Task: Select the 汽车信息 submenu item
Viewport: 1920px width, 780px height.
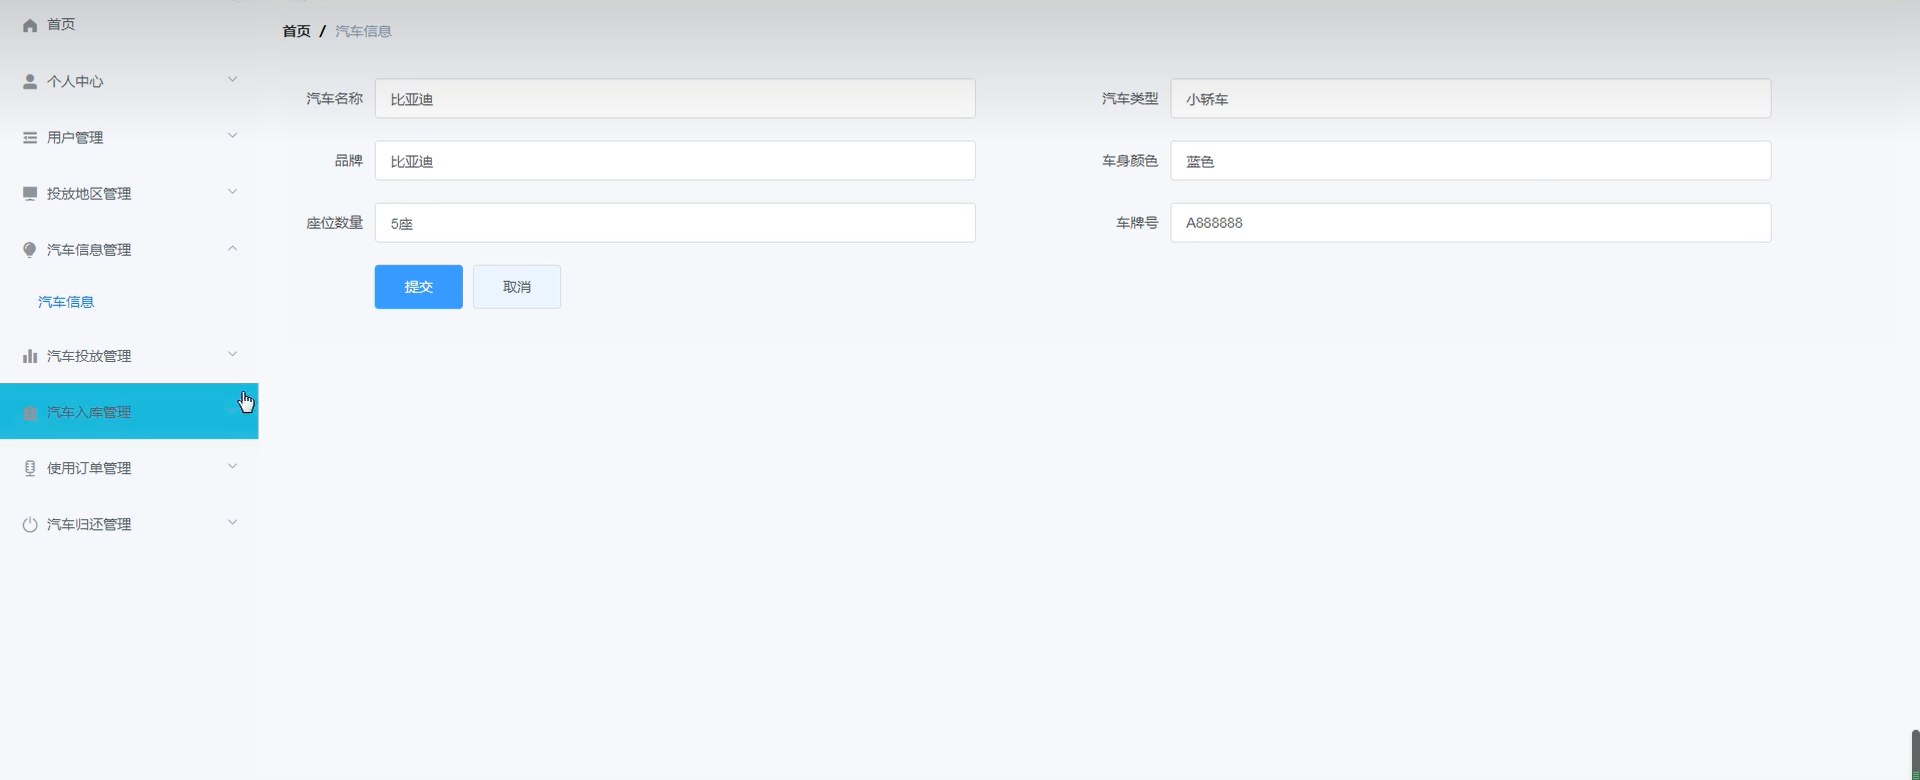Action: [x=66, y=301]
